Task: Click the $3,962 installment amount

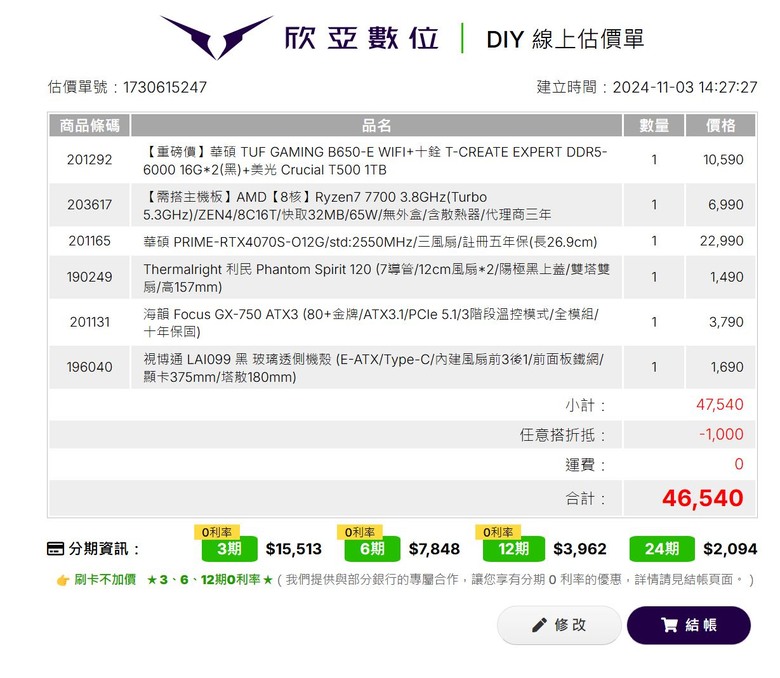Action: tap(580, 549)
